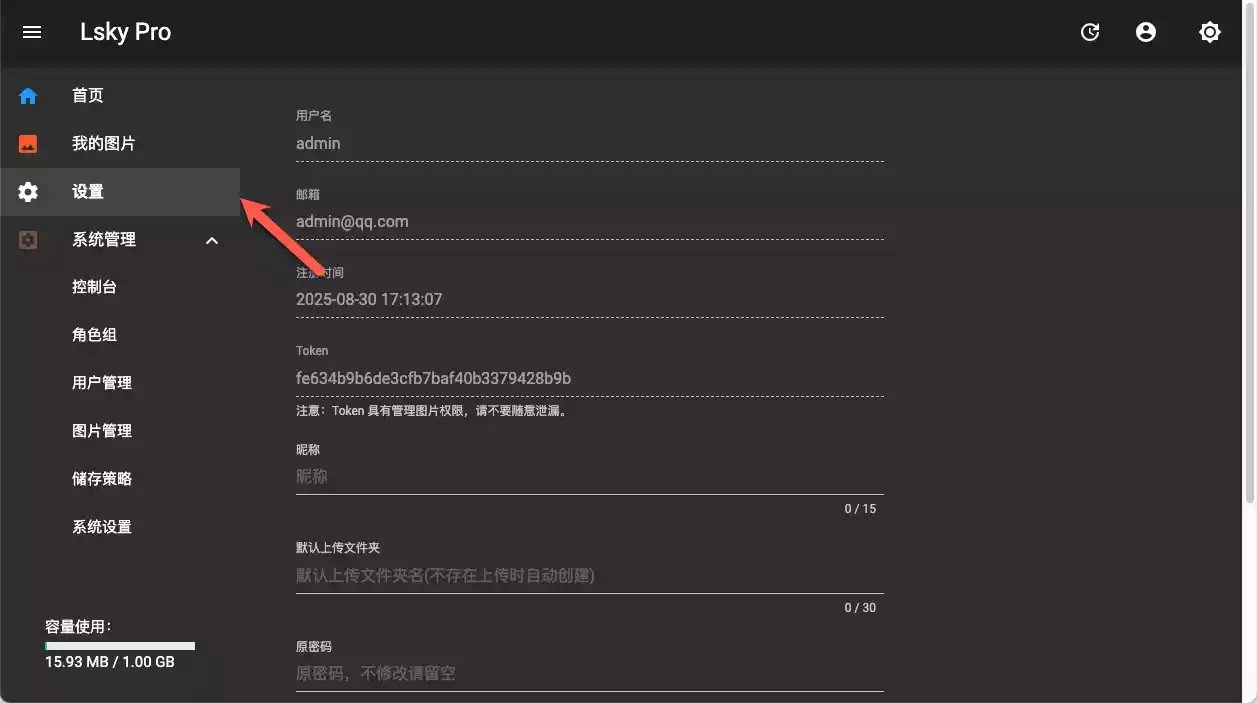The height and width of the screenshot is (703, 1257).
Task: Click the 昵称 input field
Action: point(589,477)
